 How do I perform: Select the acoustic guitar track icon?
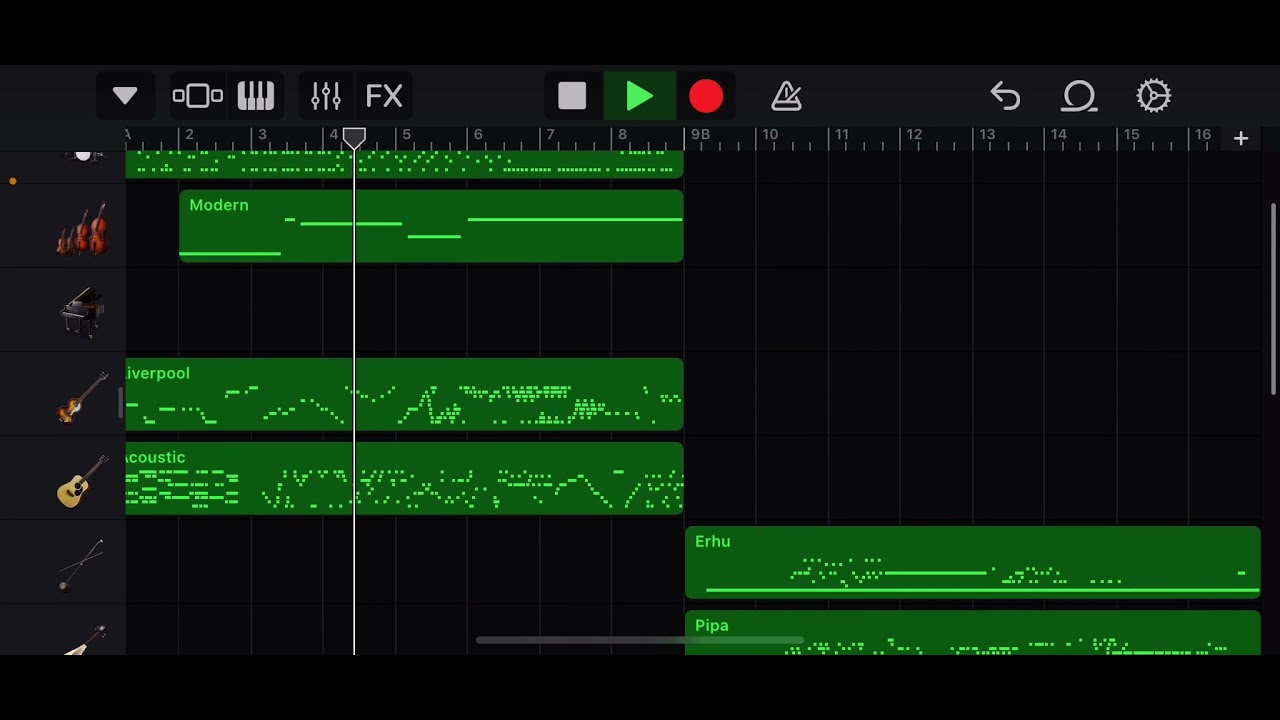pos(83,480)
